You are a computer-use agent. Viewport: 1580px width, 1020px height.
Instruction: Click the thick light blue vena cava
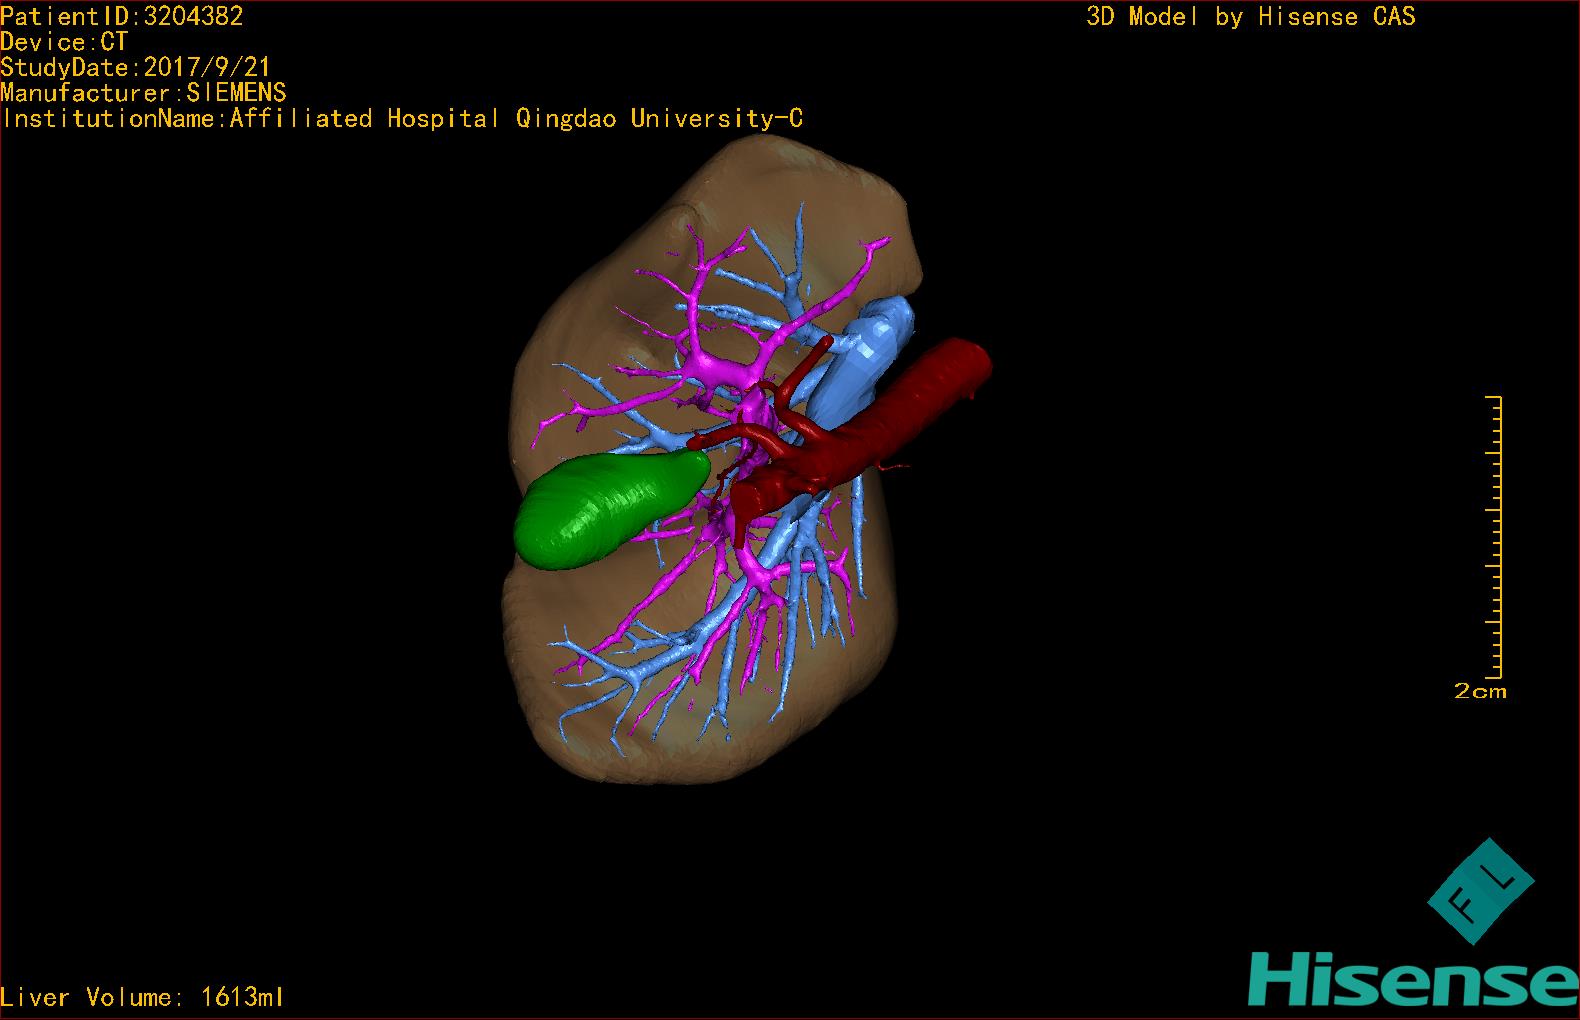(x=860, y=355)
